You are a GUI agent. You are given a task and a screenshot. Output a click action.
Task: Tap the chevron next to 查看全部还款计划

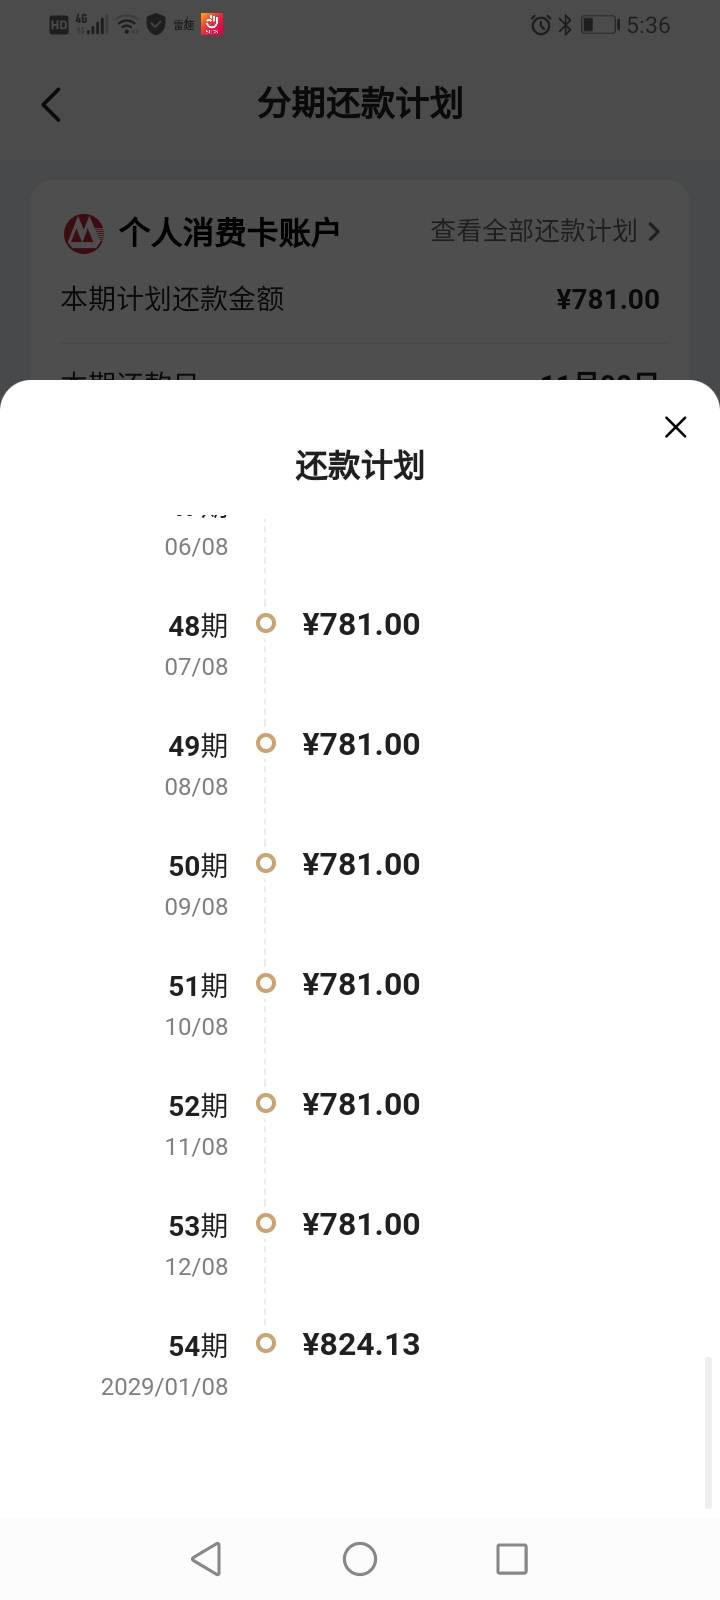(x=654, y=232)
